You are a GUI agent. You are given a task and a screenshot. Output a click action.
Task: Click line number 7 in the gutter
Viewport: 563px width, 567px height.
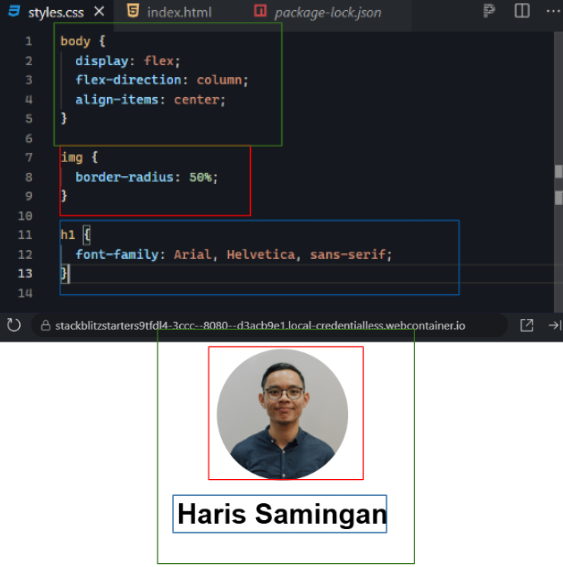tap(29, 158)
